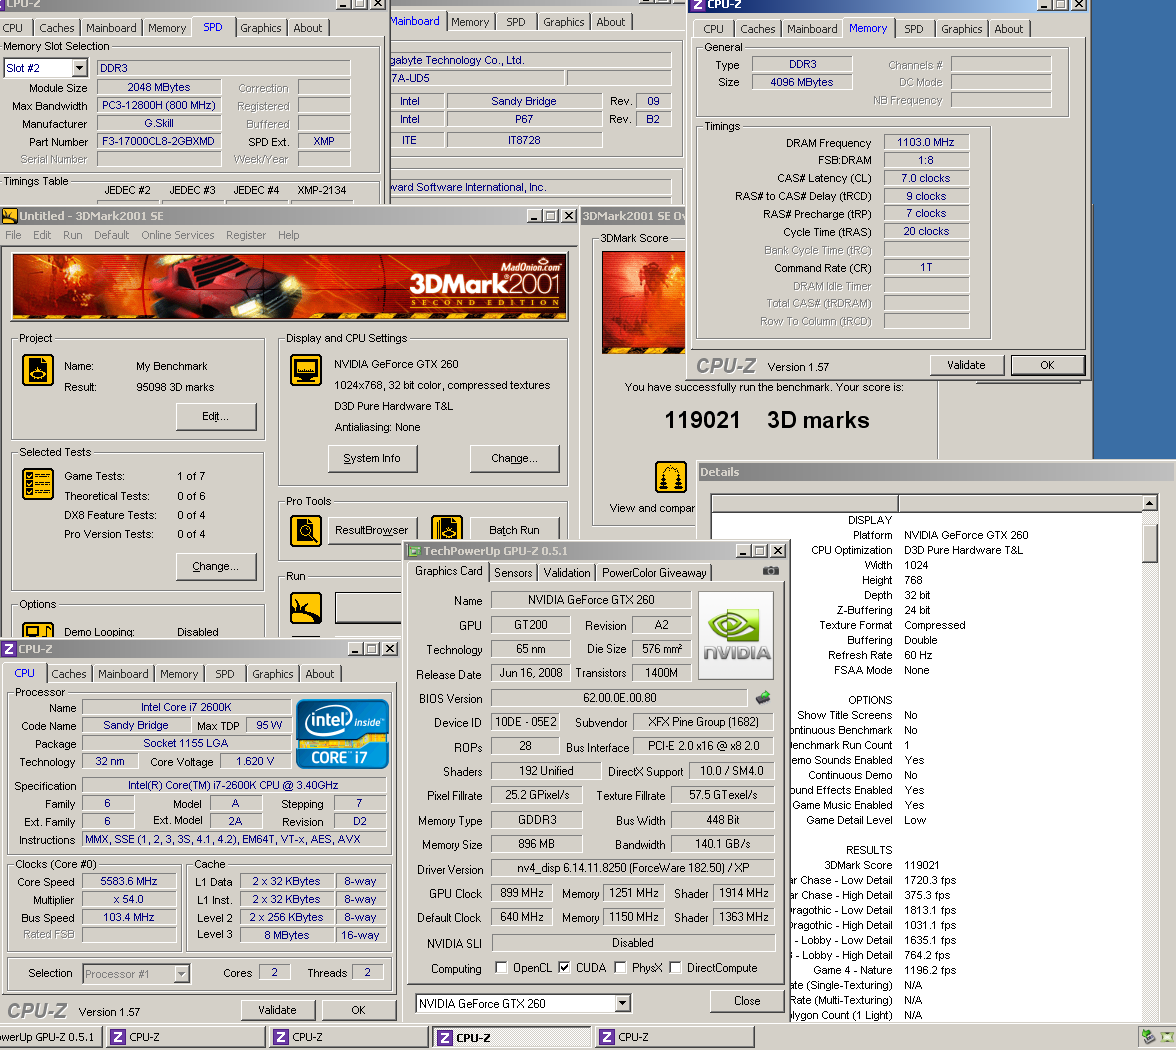The image size is (1176, 1050).
Task: Switch to Graphics tab in bottom-left CPU-Z
Action: [x=273, y=674]
